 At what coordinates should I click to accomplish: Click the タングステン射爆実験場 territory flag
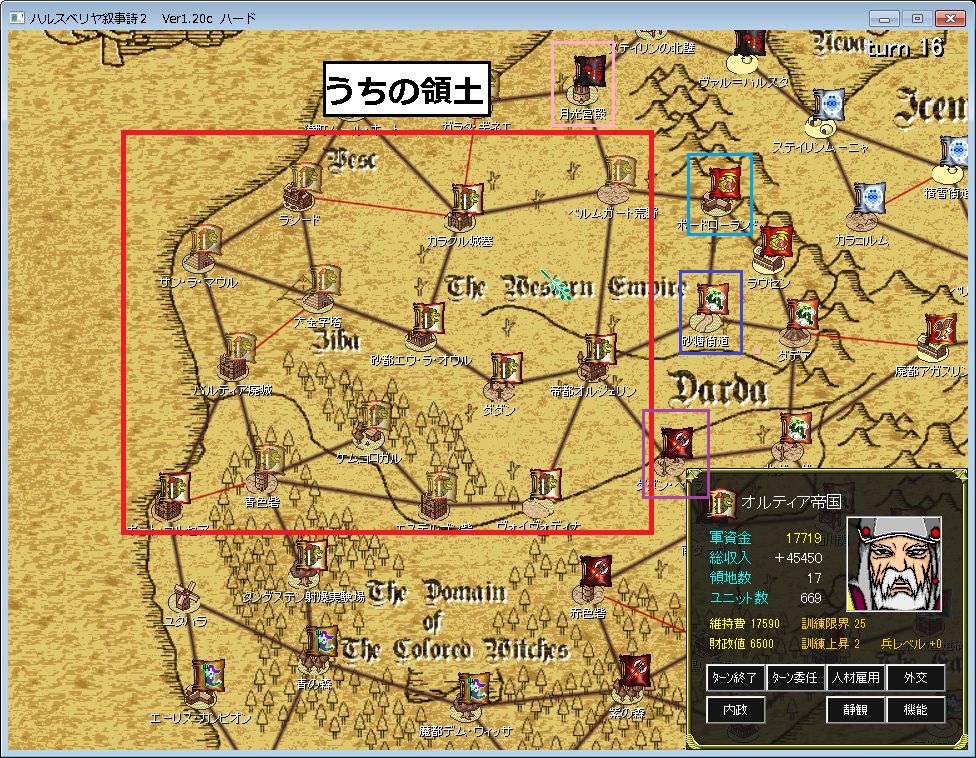click(311, 555)
